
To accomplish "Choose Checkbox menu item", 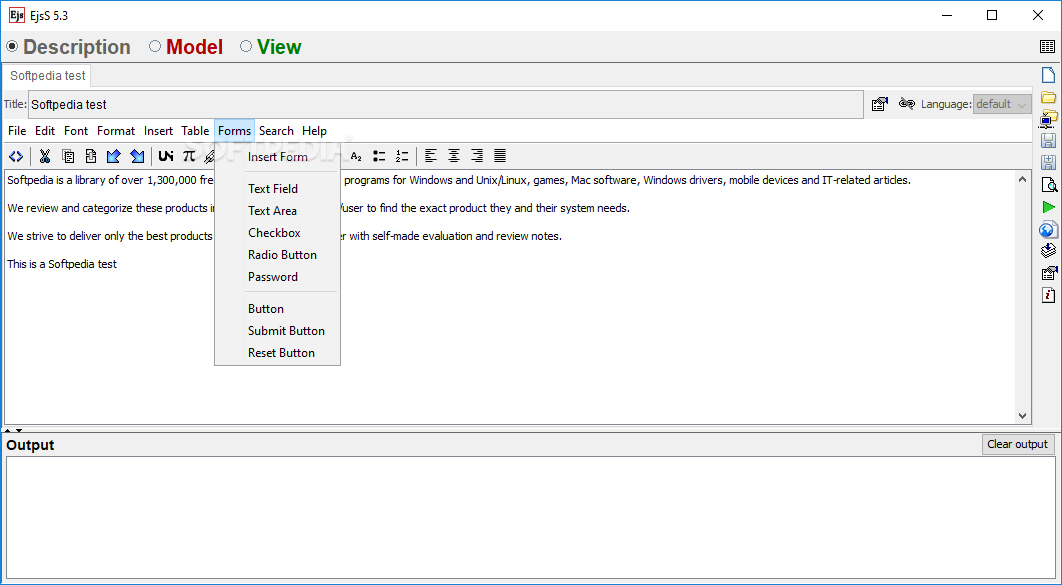I will [277, 233].
